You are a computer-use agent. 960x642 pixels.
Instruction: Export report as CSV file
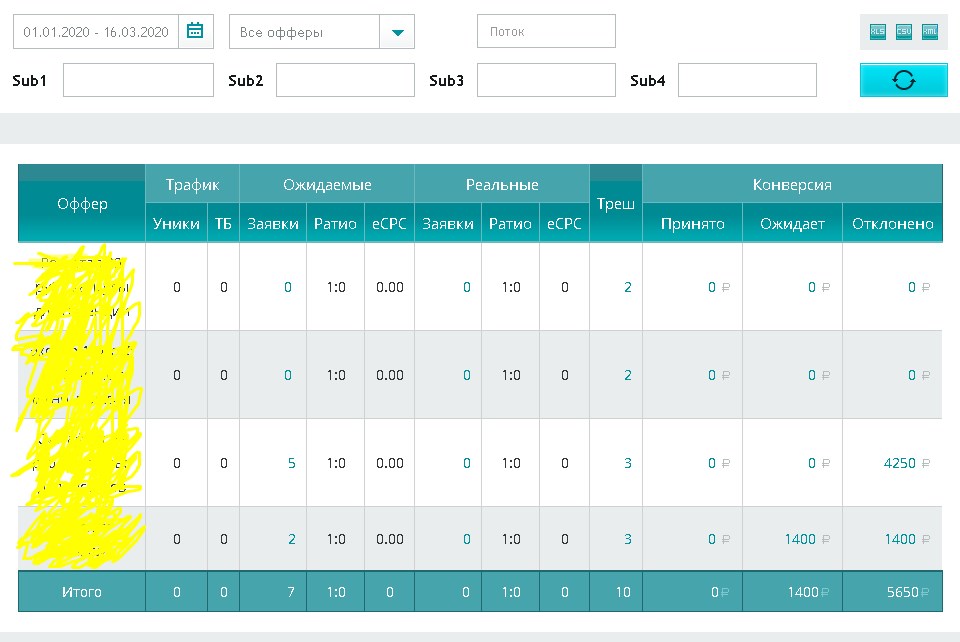904,32
